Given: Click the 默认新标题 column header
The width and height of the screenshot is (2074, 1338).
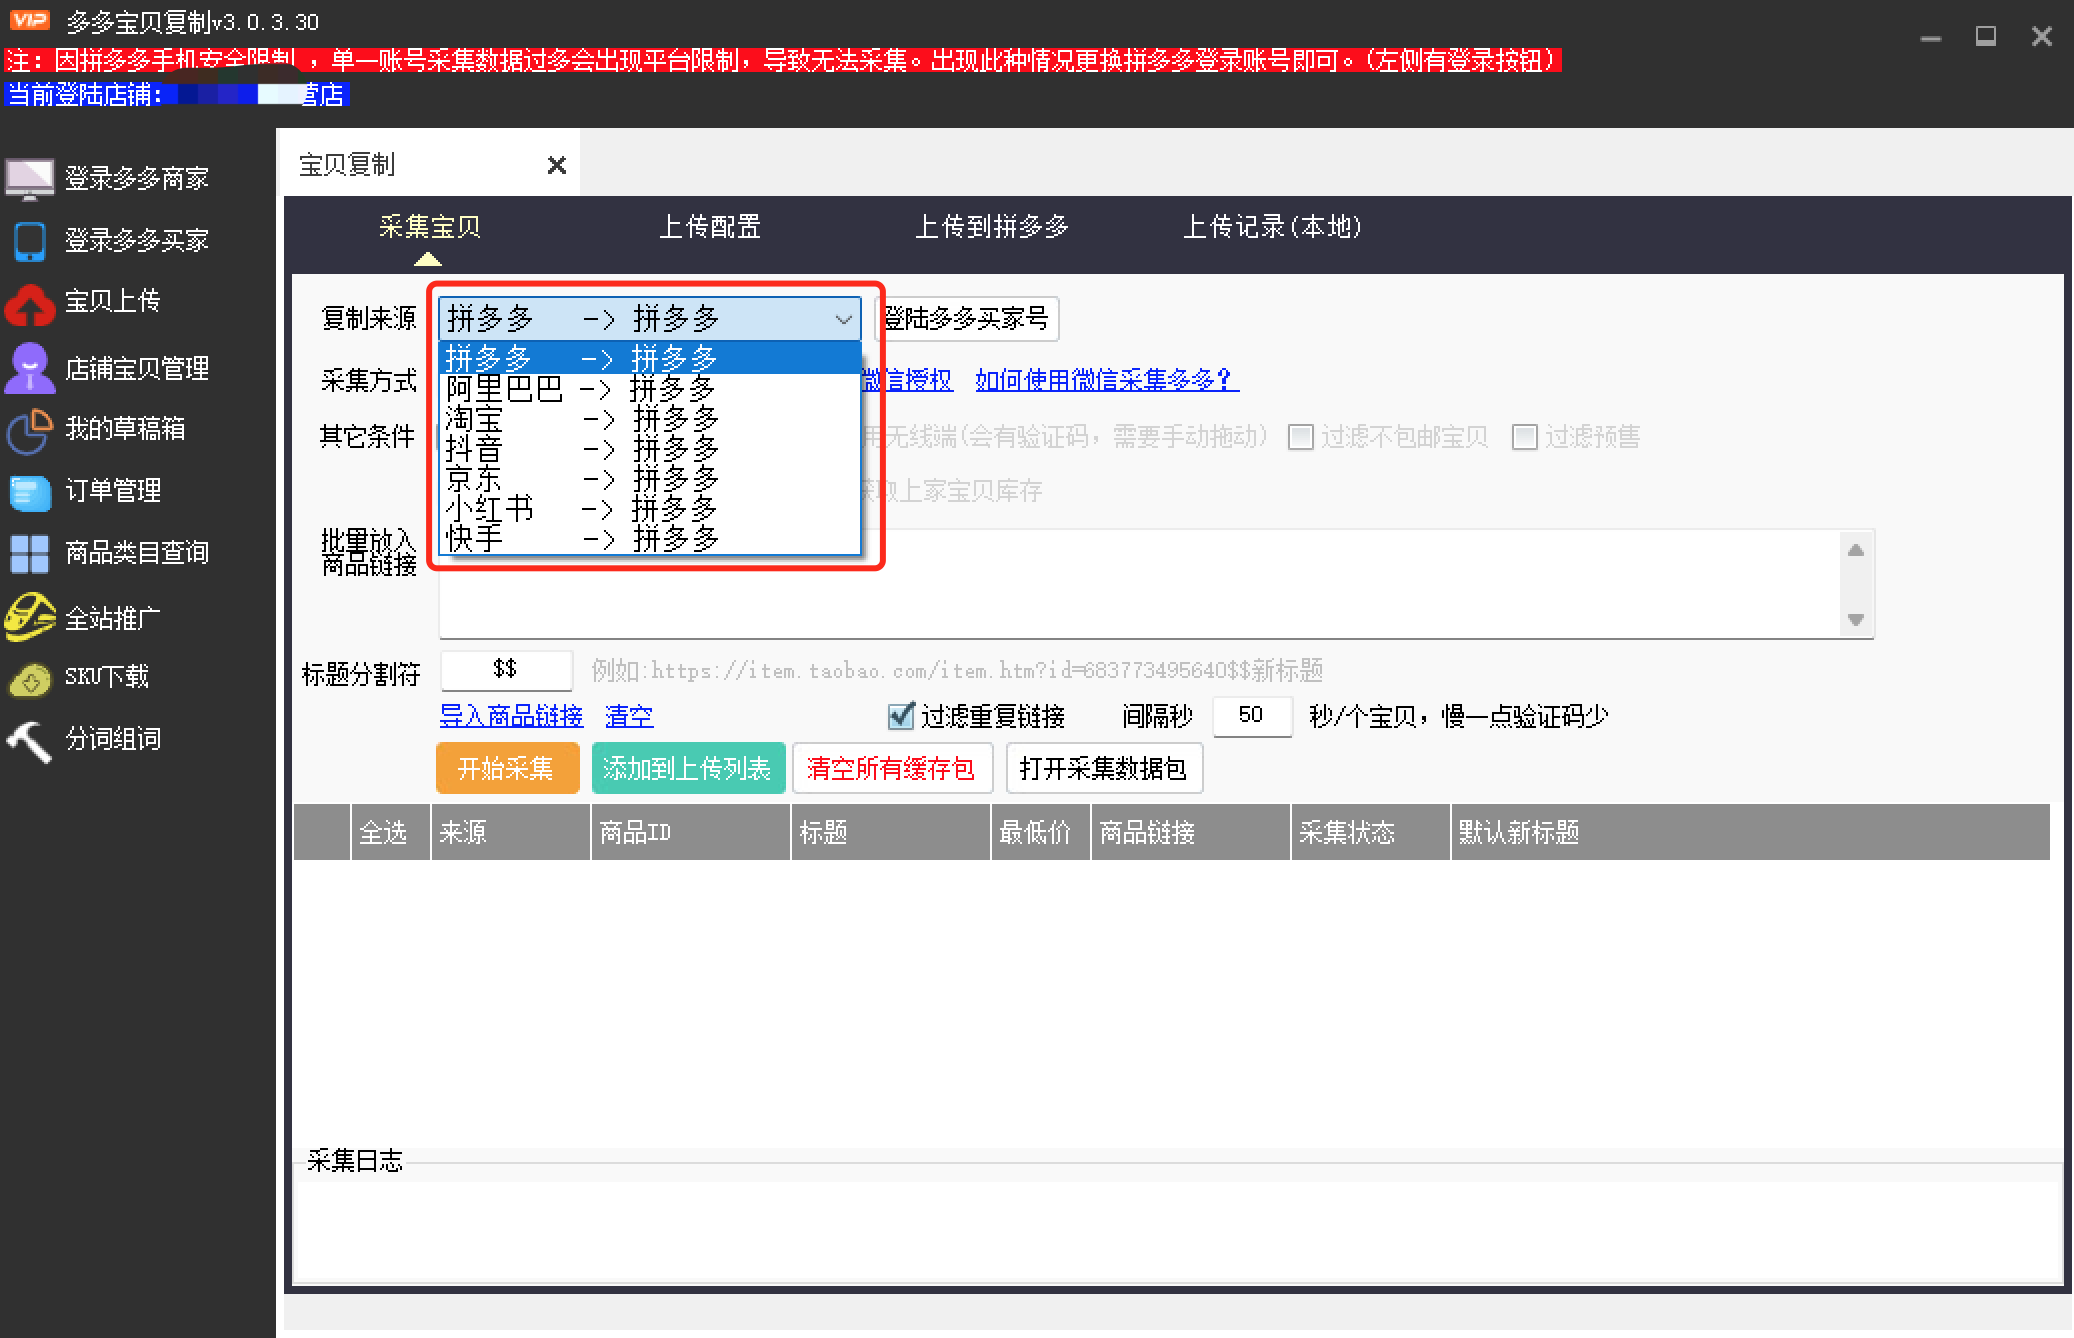Looking at the screenshot, I should [x=1750, y=832].
